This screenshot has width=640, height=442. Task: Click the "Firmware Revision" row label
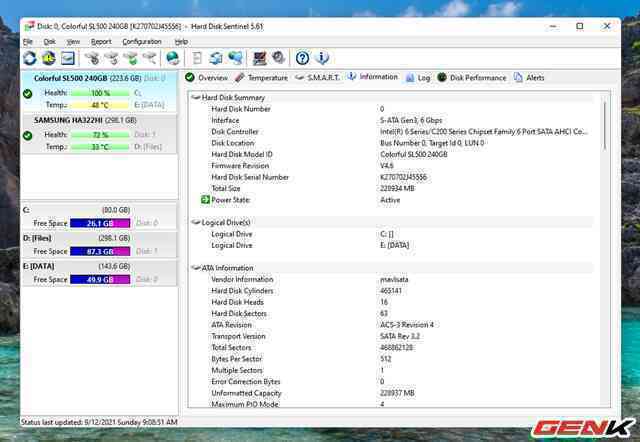click(x=240, y=166)
